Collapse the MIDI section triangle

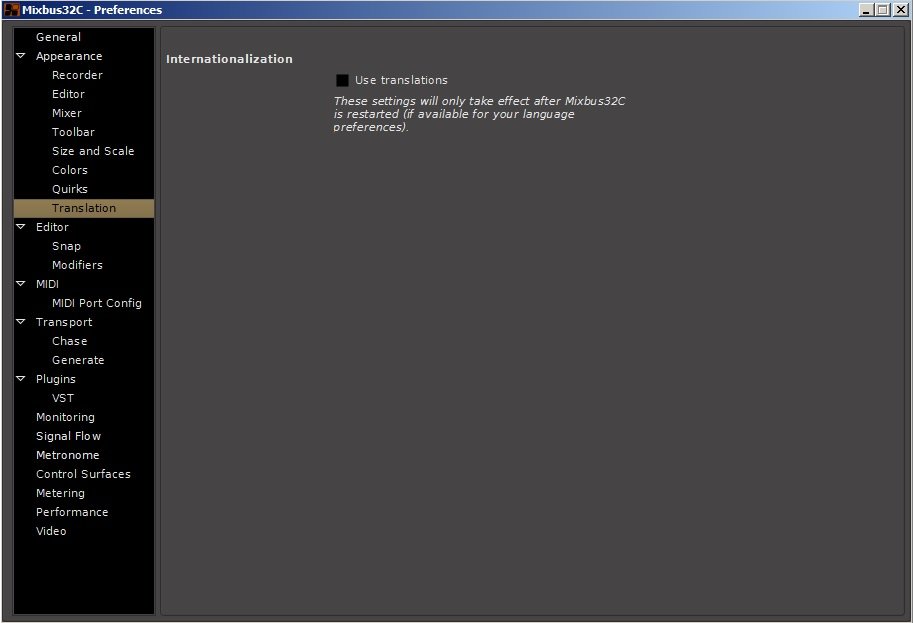21,284
